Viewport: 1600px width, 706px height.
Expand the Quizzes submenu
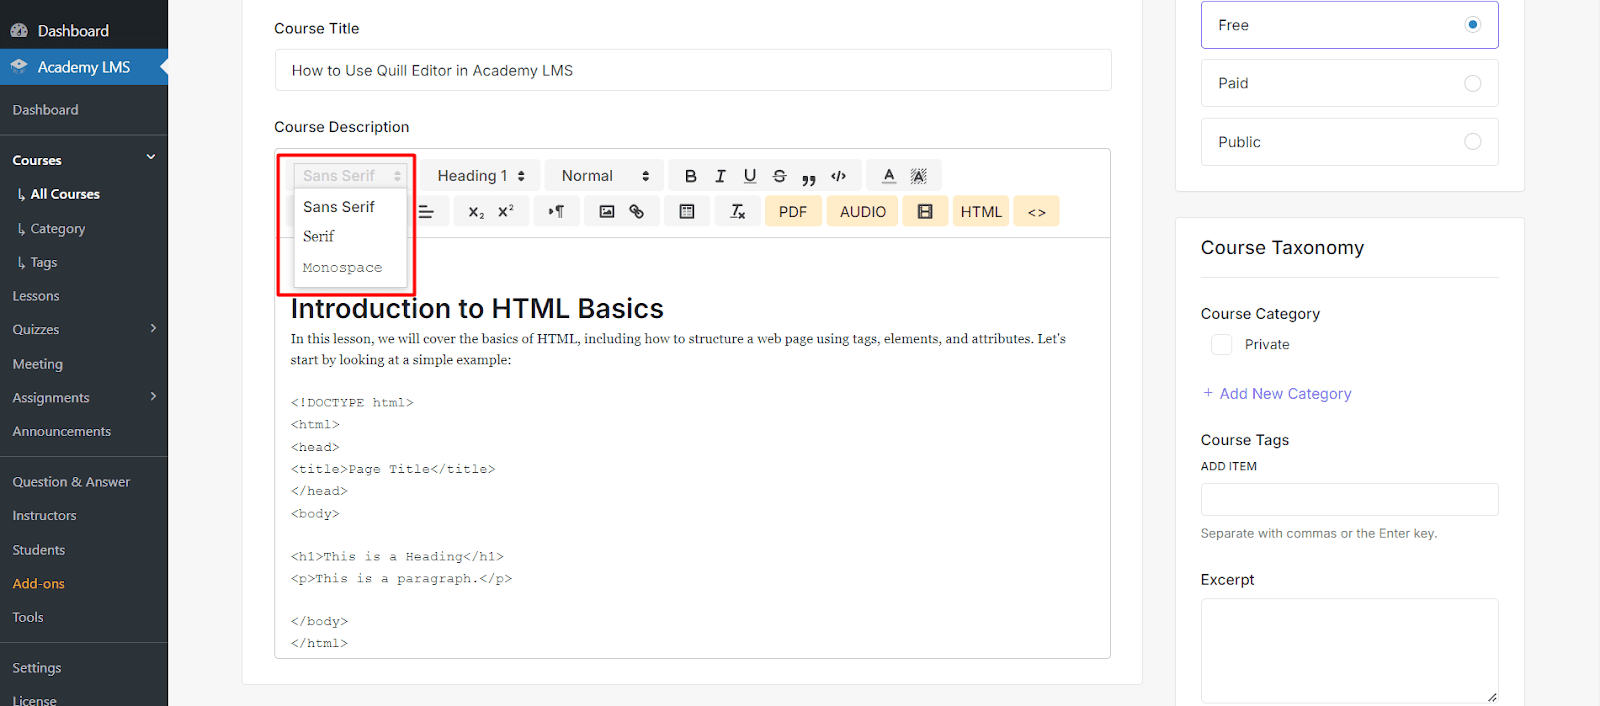pos(153,328)
